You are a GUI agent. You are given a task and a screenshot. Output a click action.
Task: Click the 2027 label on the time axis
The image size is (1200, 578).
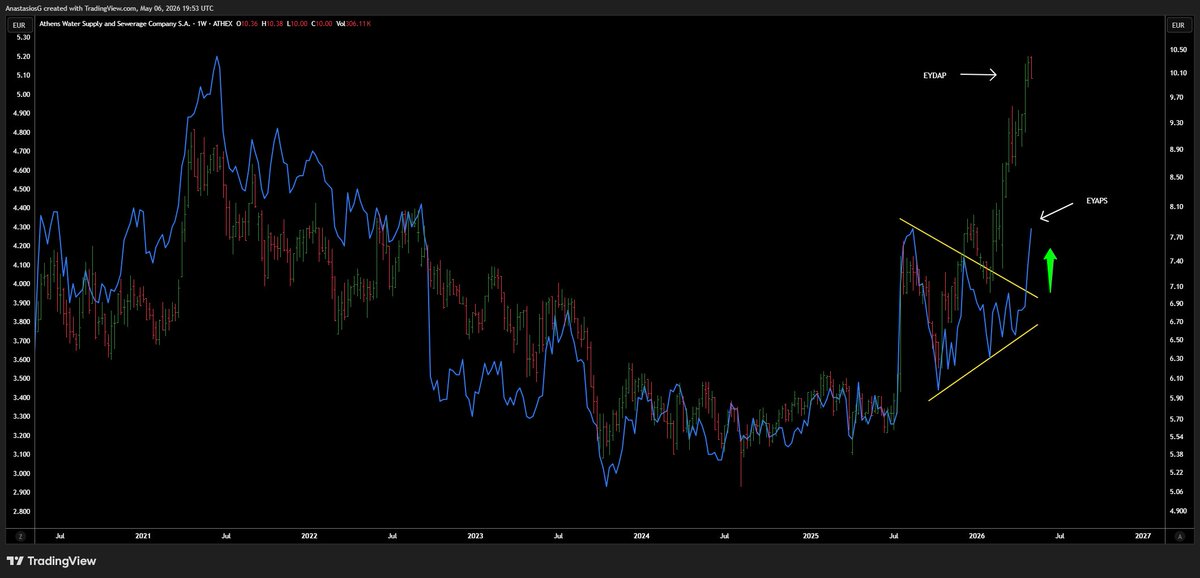click(x=1143, y=536)
